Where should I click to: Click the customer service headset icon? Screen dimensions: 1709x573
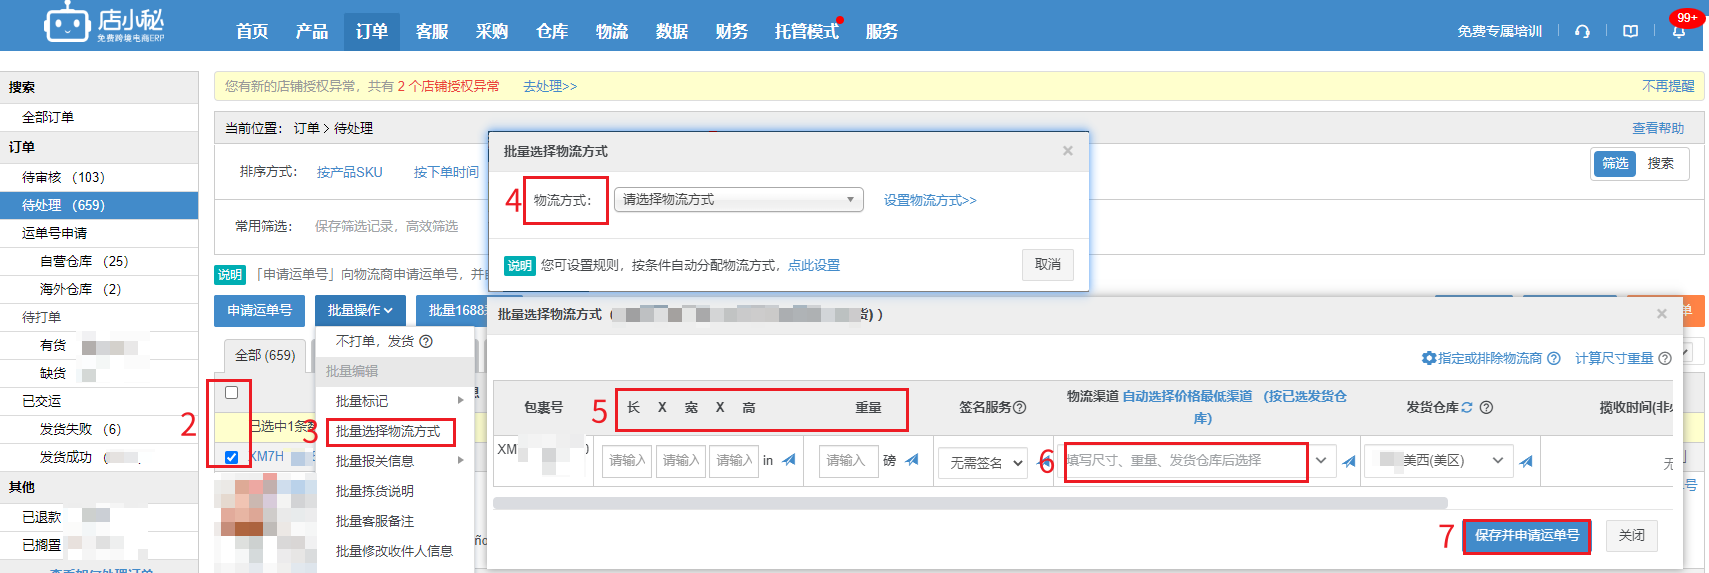1582,31
